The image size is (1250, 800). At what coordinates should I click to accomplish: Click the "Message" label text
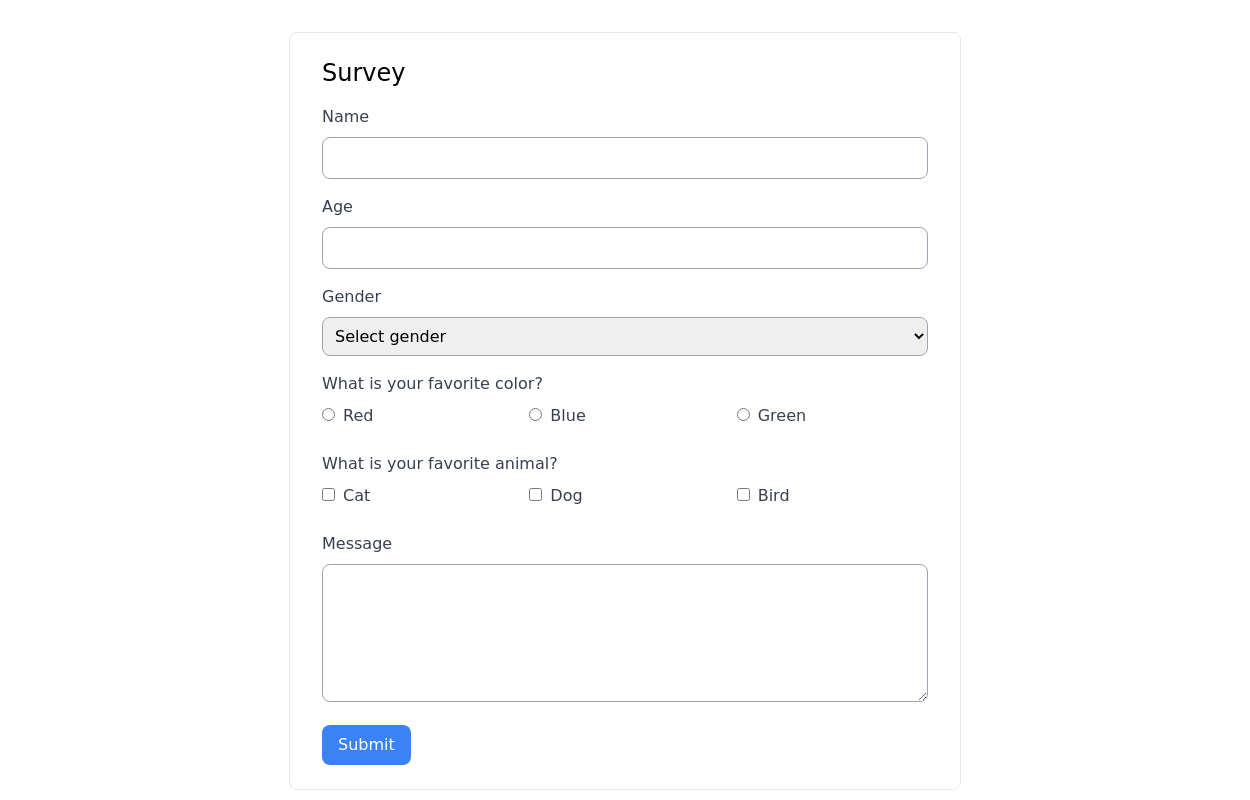click(357, 544)
